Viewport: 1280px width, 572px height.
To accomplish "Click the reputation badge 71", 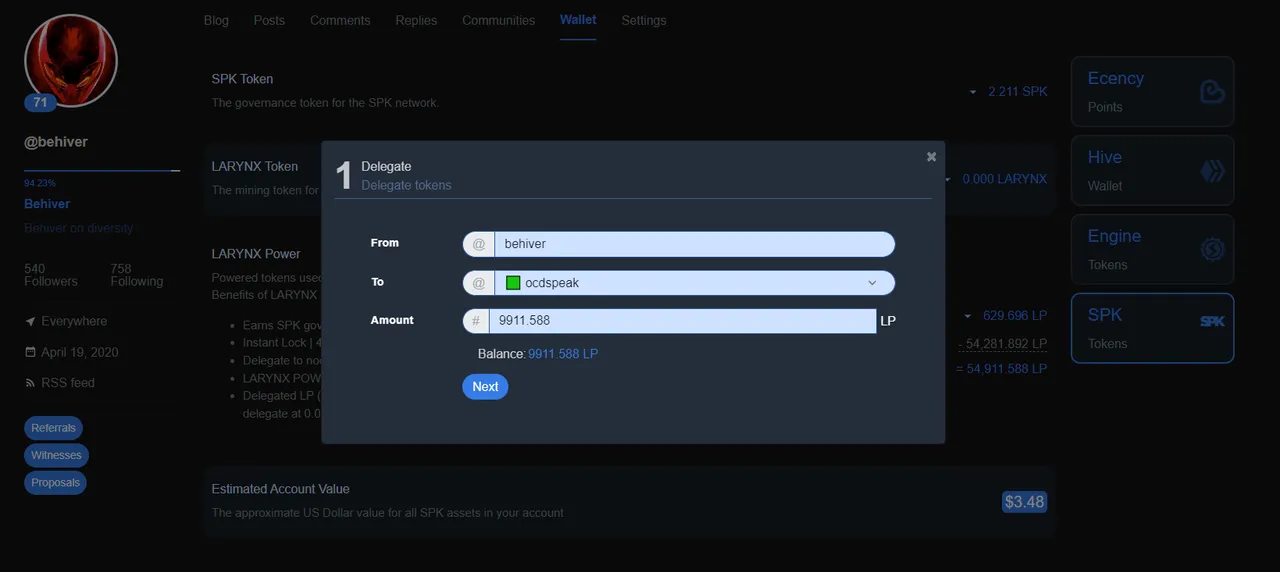I will click(x=41, y=102).
